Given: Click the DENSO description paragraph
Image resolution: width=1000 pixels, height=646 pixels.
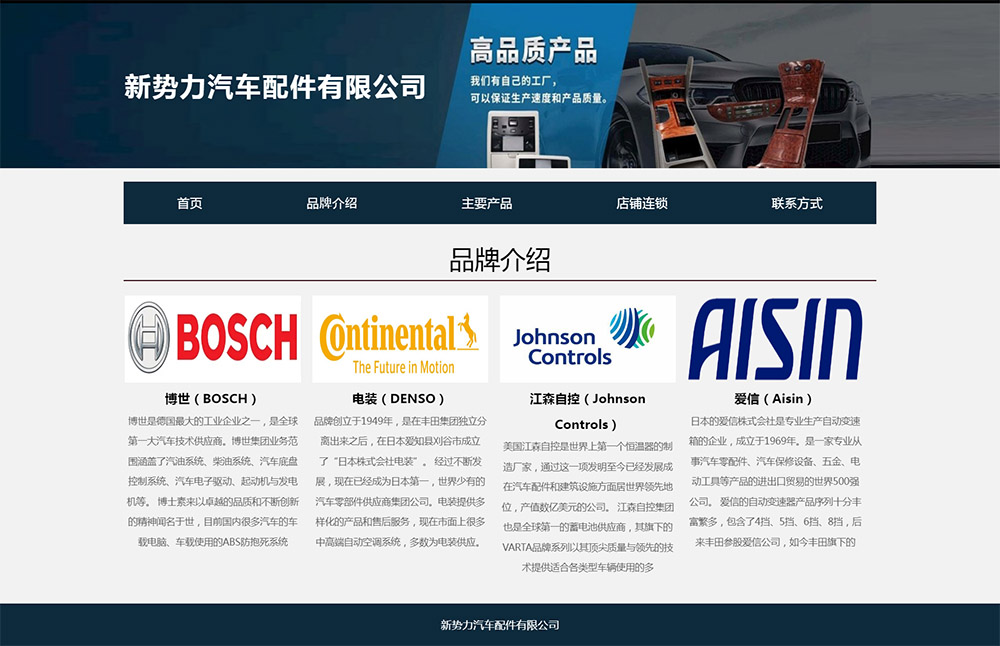Looking at the screenshot, I should (x=400, y=481).
